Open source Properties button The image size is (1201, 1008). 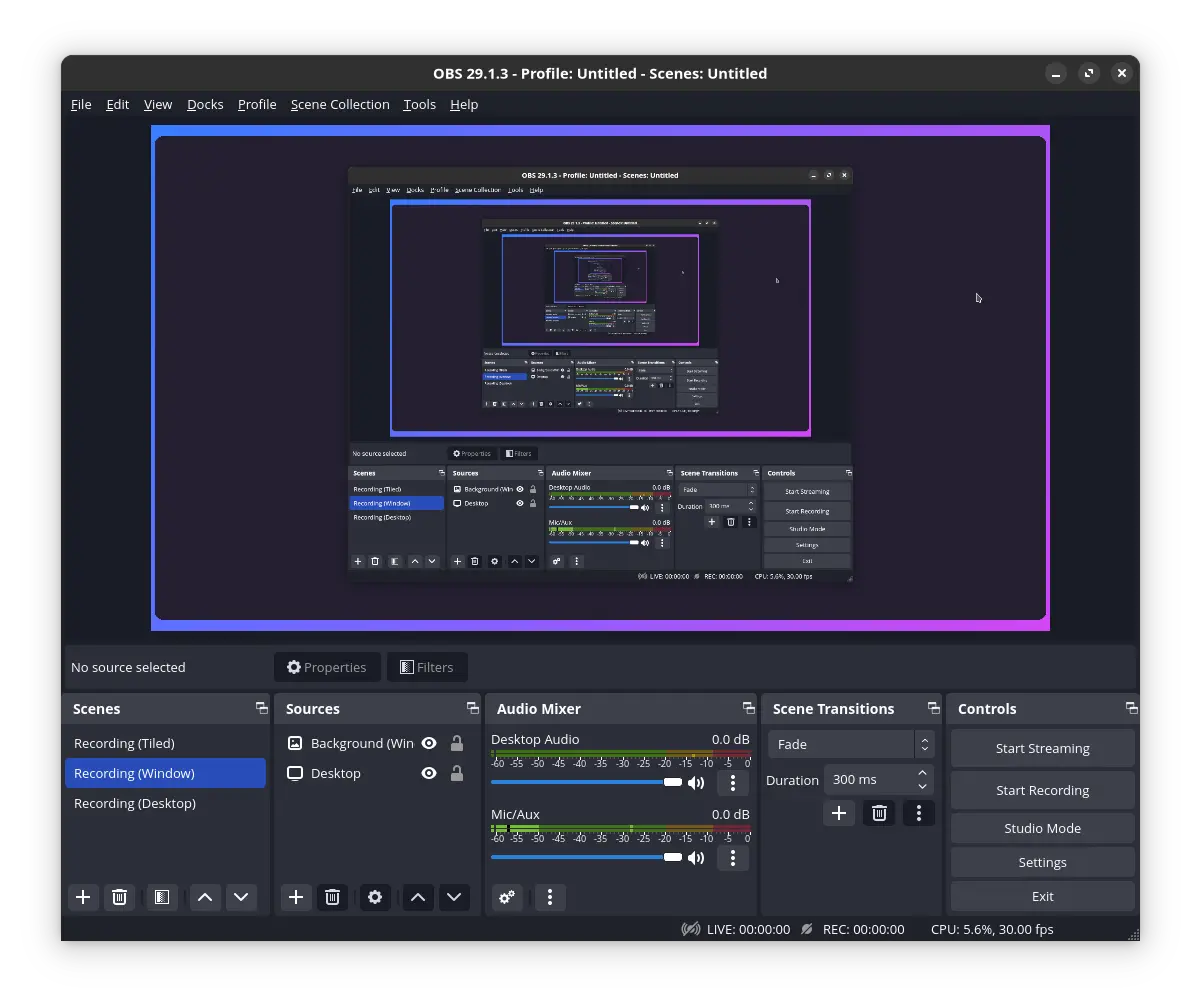click(327, 667)
